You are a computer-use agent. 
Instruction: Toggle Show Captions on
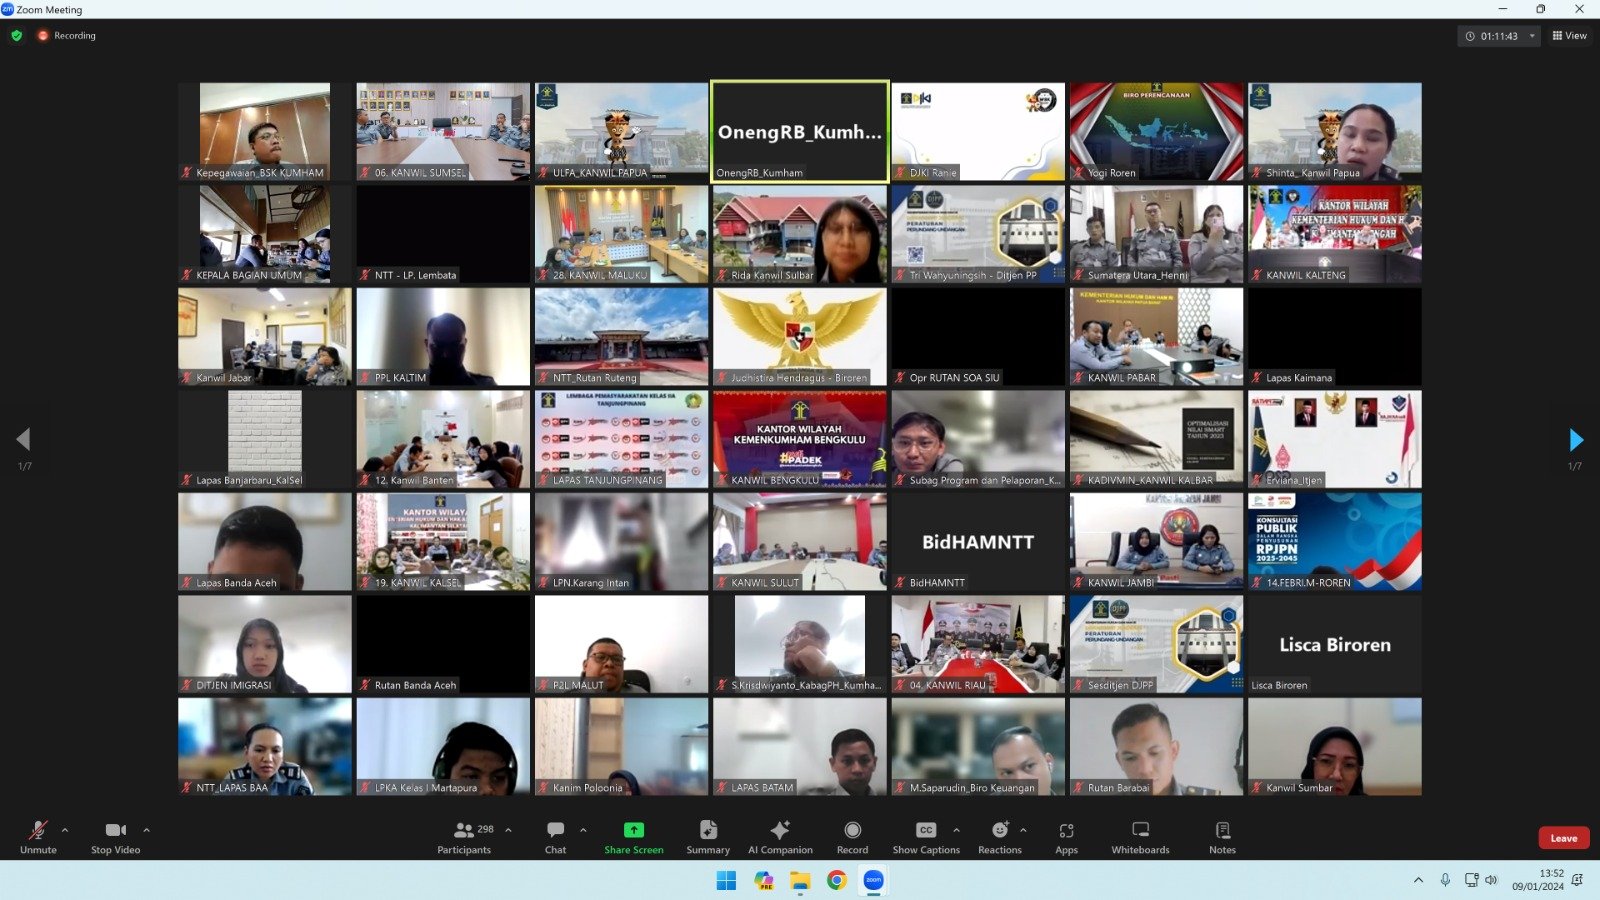point(926,837)
